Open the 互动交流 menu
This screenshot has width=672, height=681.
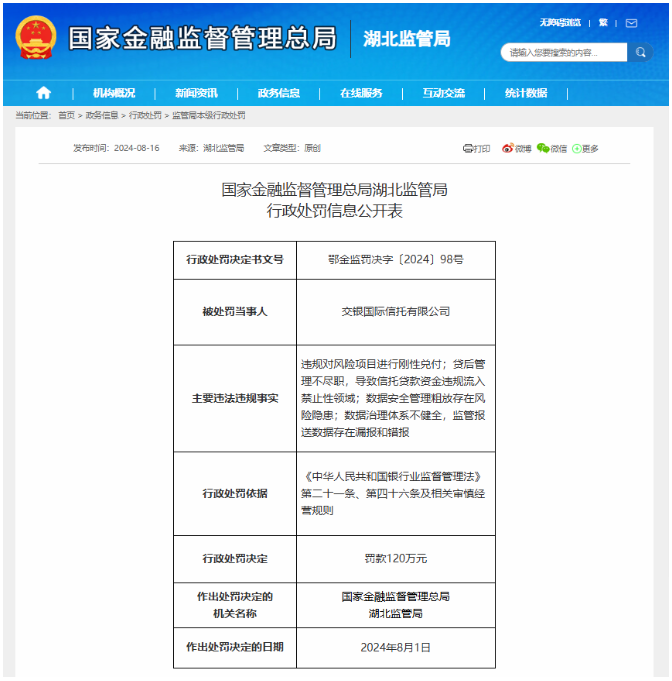coord(444,93)
